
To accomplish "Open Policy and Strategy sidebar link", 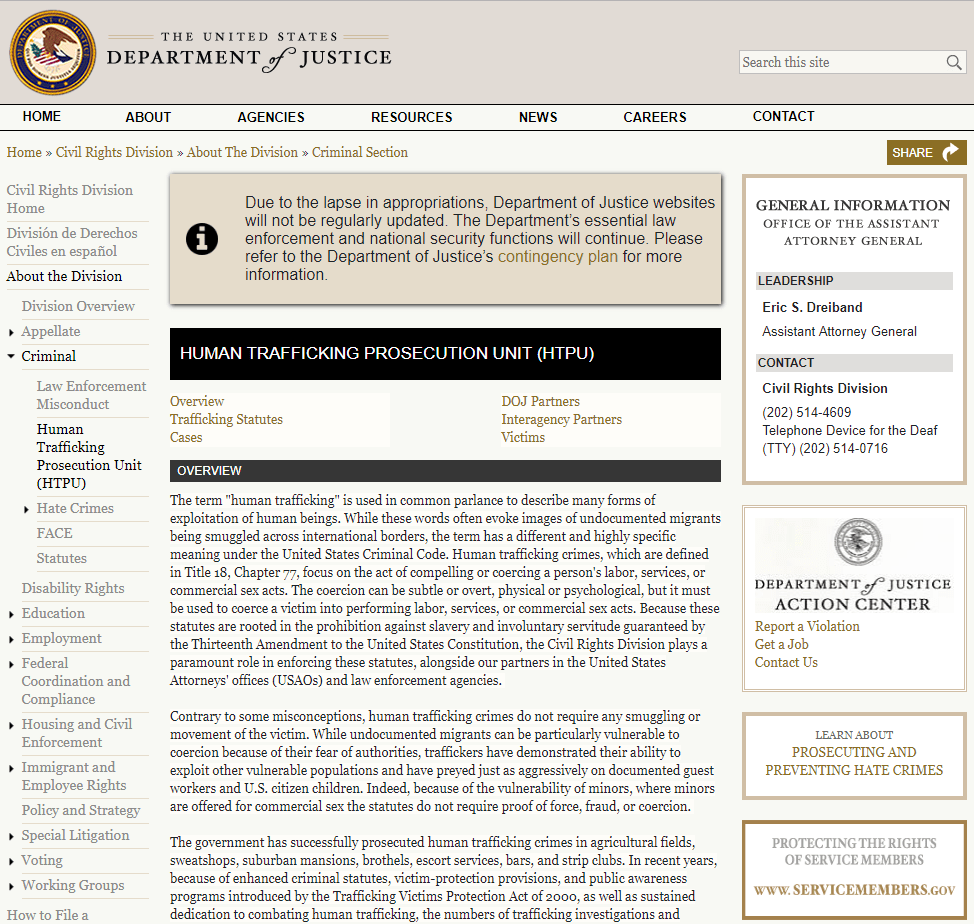I will (81, 810).
